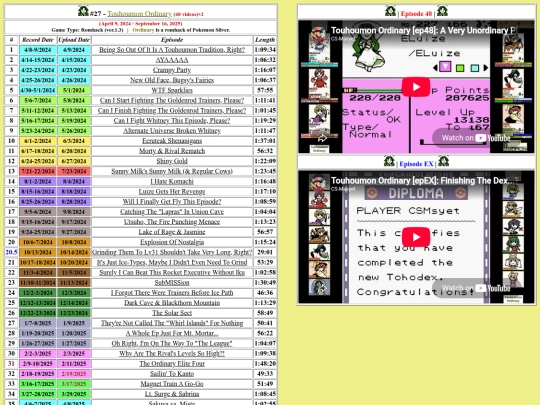Open 'Alternate Universe Broken Whitney' episode
The height and width of the screenshot is (405, 540).
(x=172, y=131)
